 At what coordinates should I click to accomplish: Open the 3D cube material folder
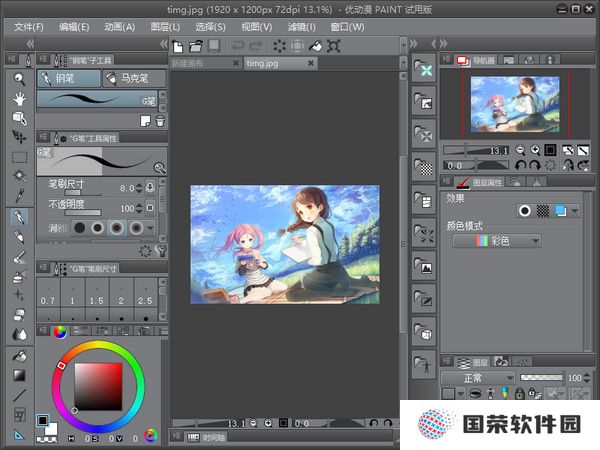424,331
